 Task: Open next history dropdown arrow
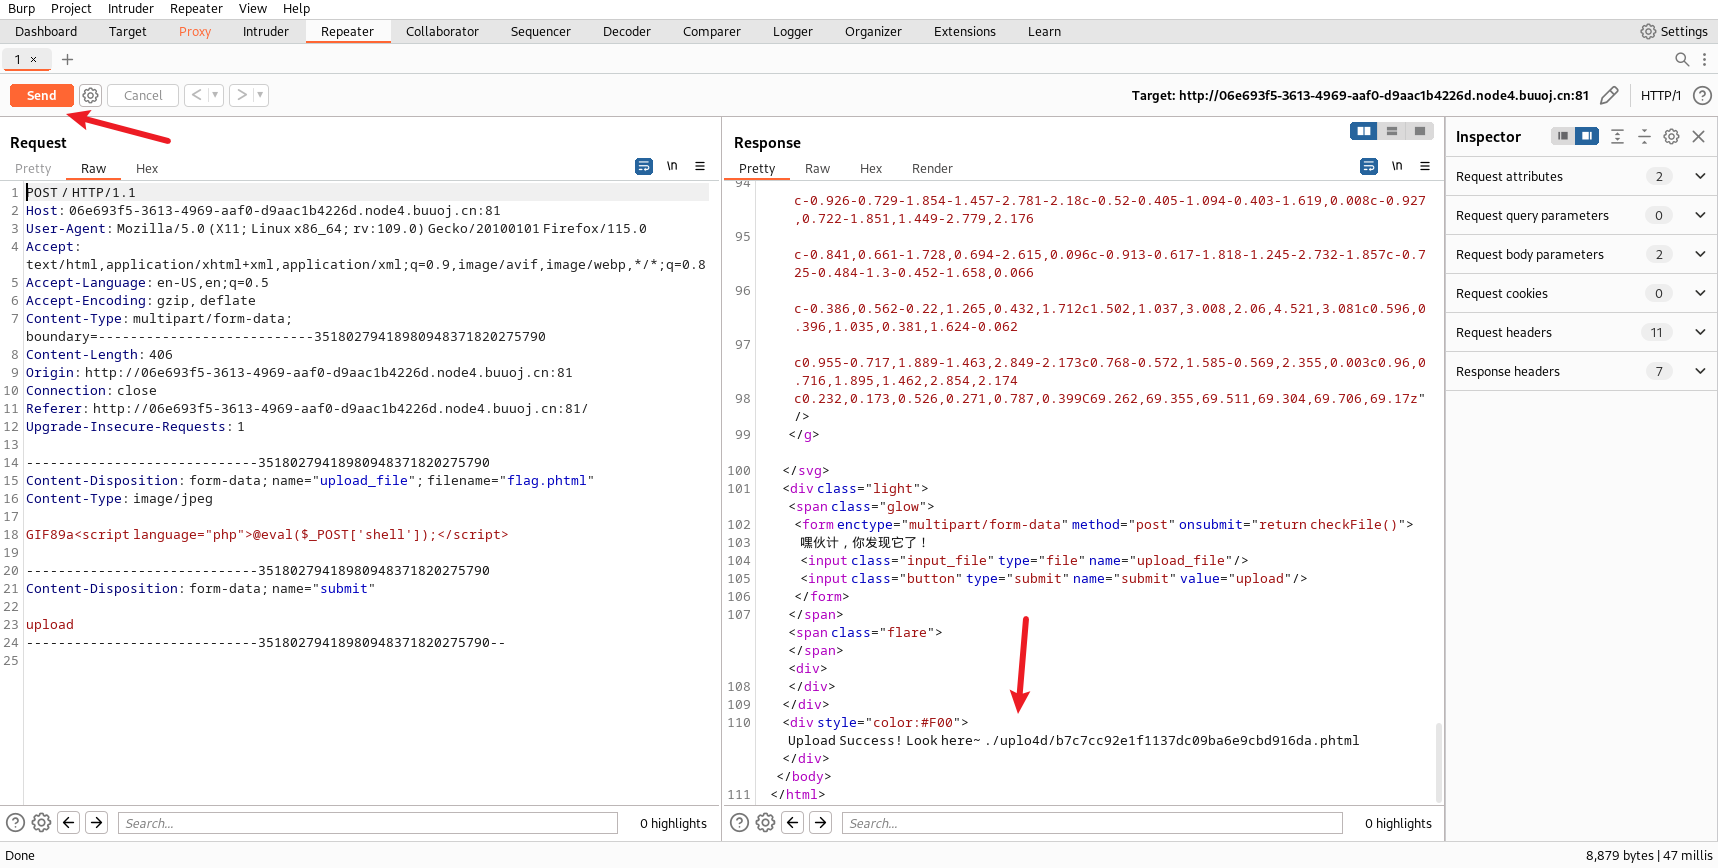[x=260, y=95]
